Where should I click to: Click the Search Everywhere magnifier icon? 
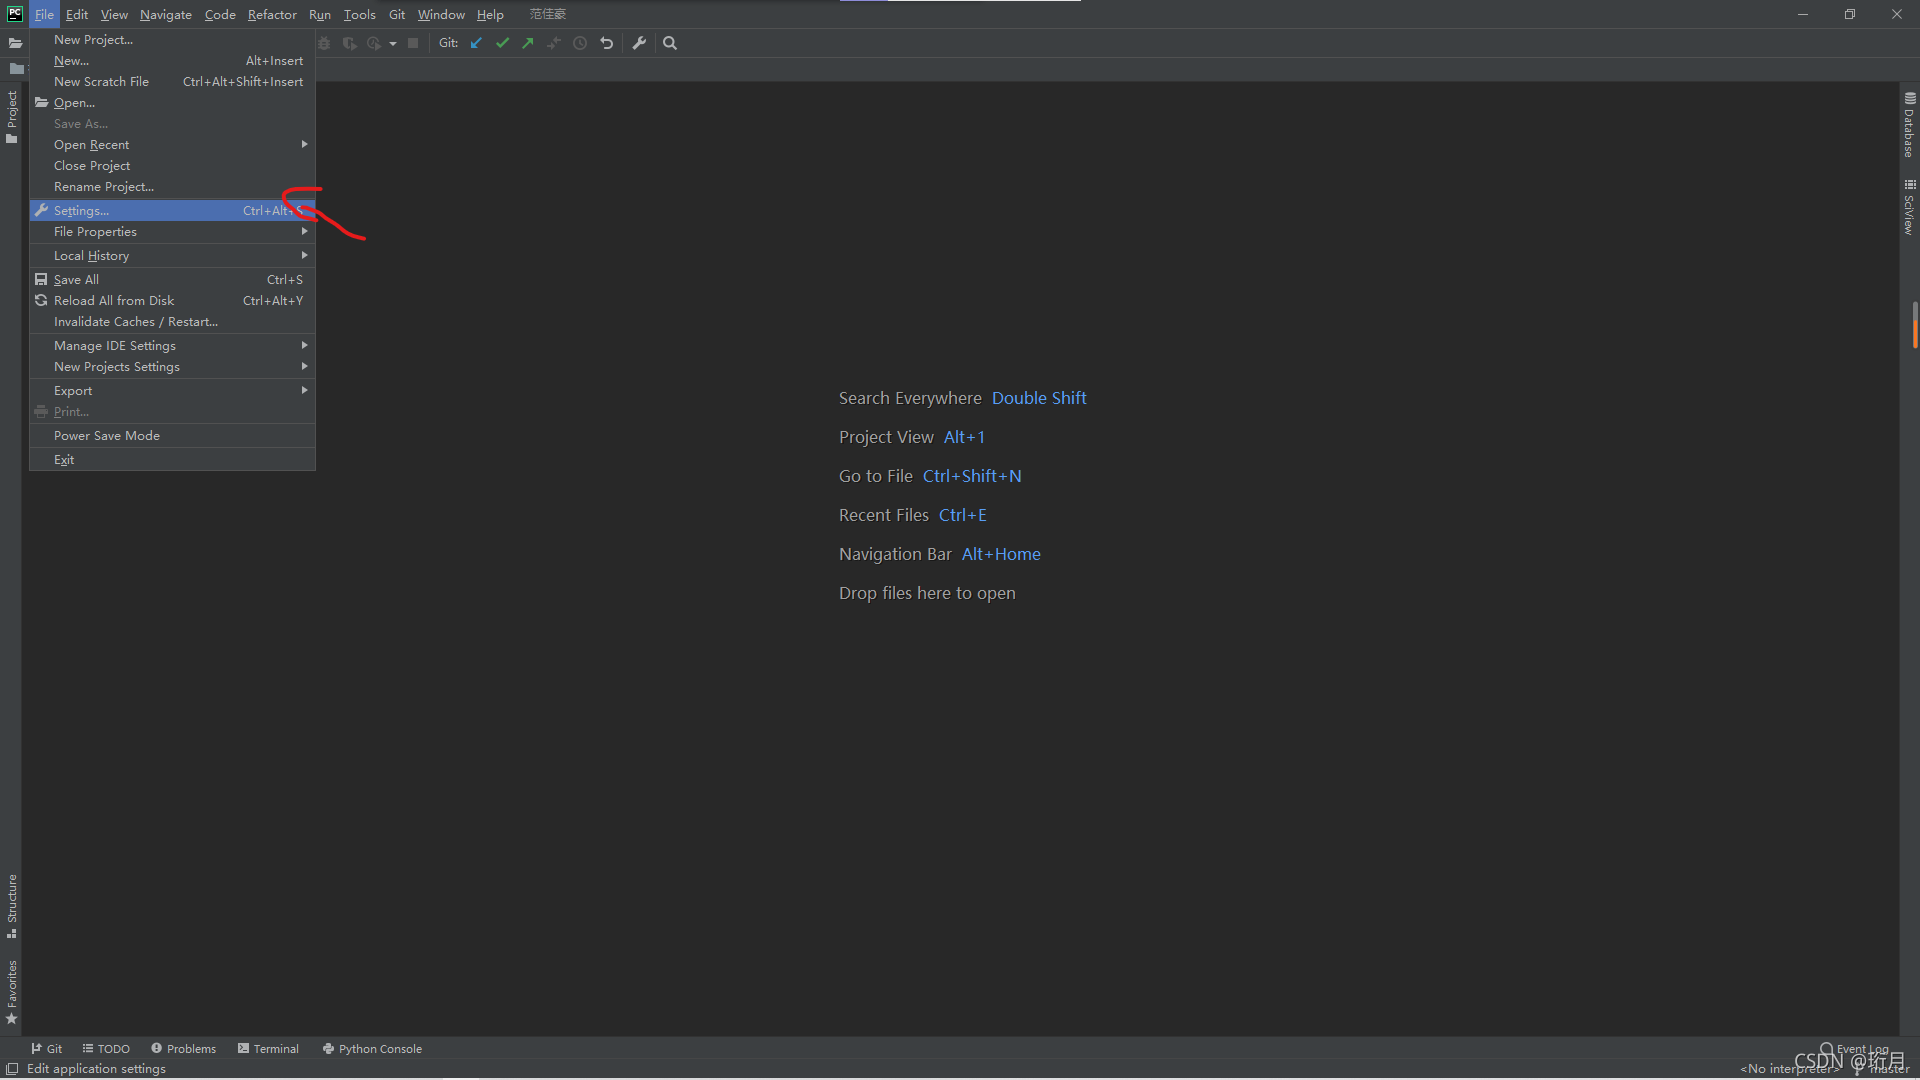point(670,43)
